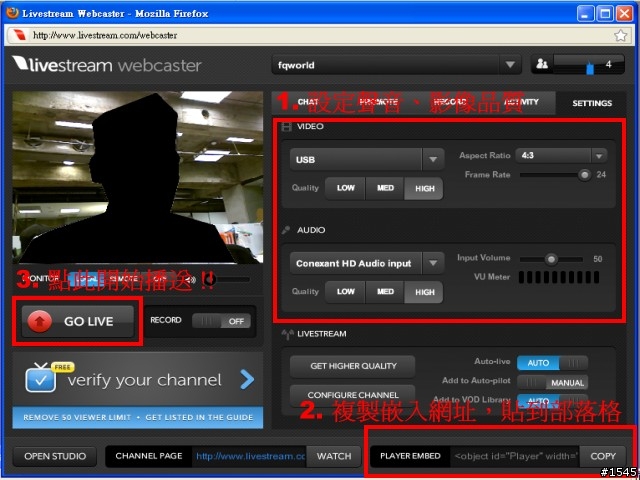
Task: Click the livestream webcaster logo
Action: point(107,64)
